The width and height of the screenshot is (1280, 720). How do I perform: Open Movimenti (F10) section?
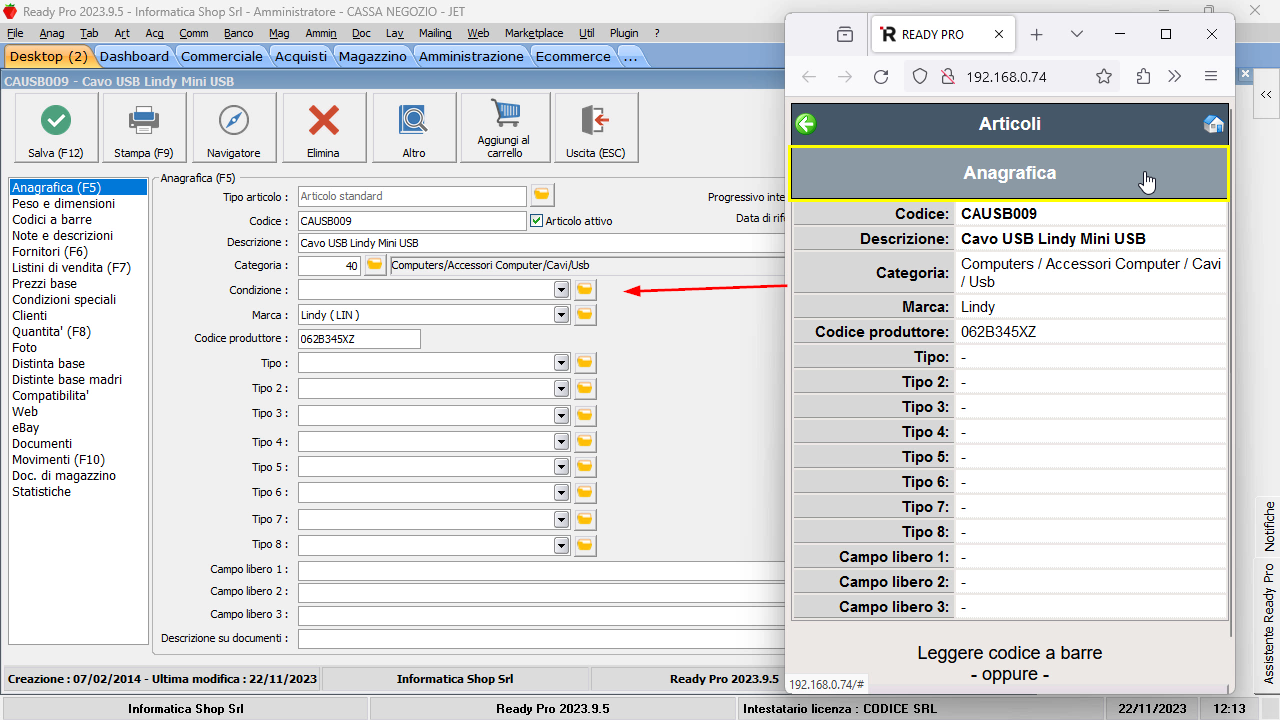[58, 460]
